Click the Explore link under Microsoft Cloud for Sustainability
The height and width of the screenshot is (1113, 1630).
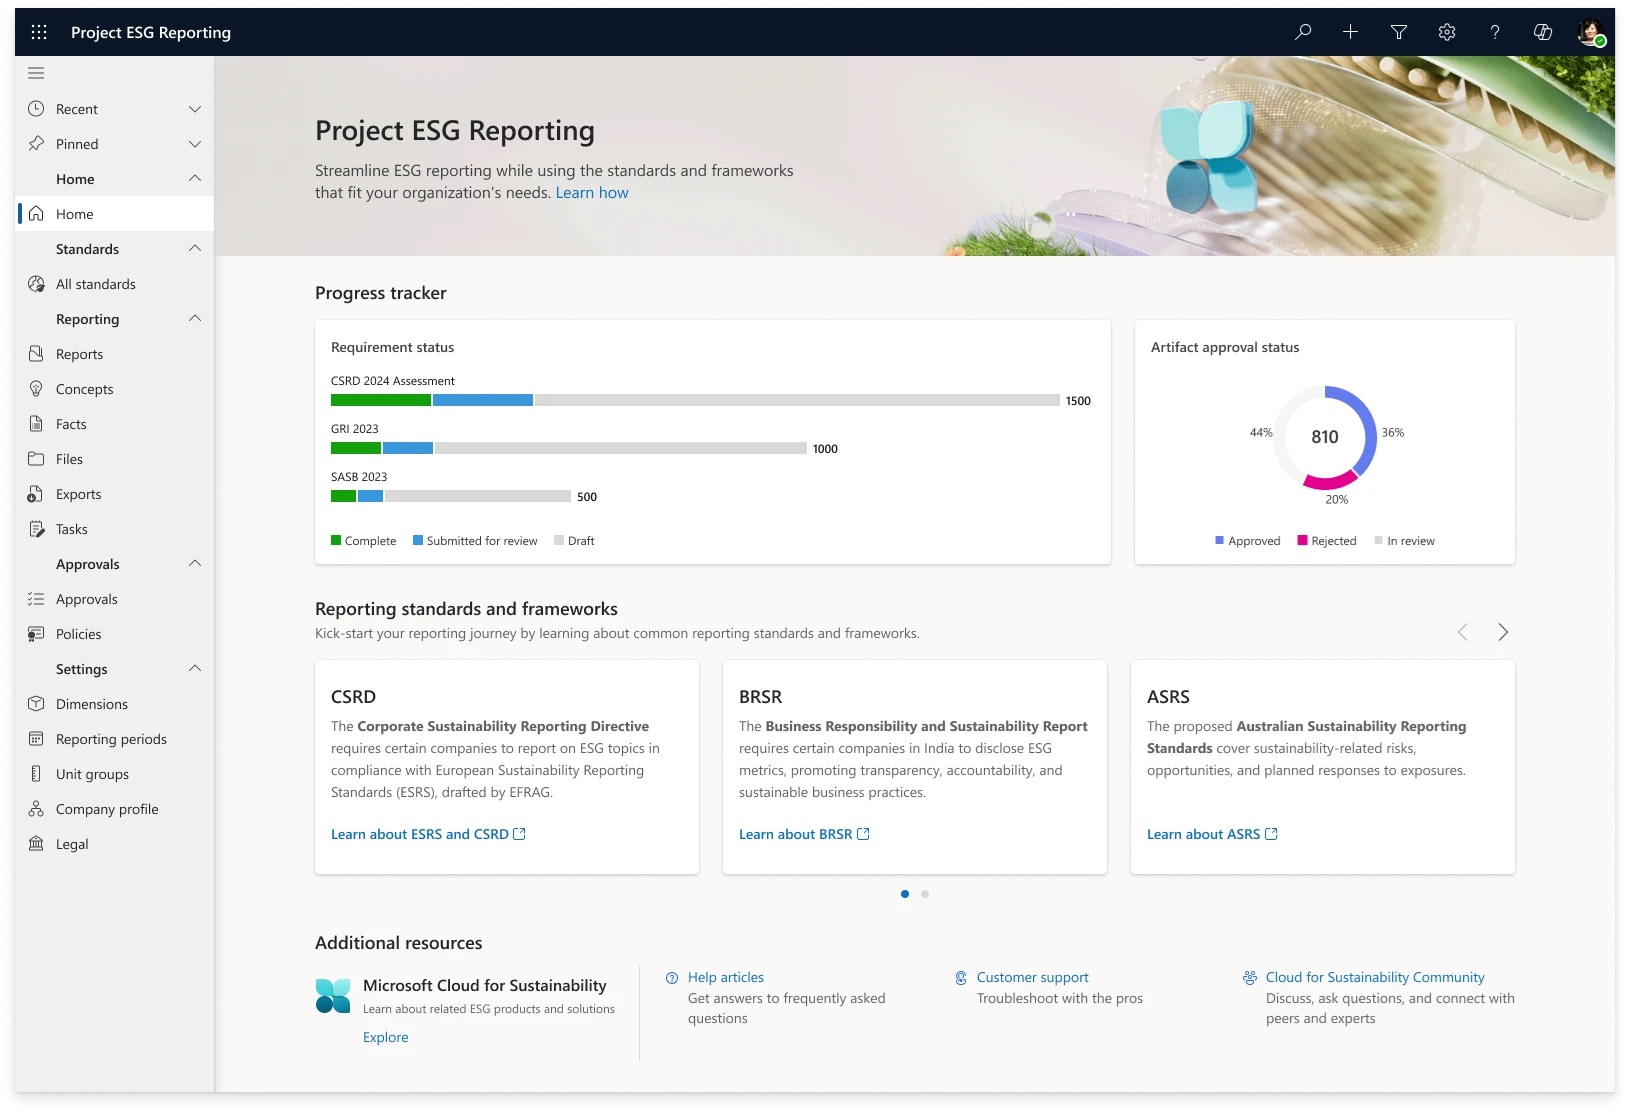pyautogui.click(x=385, y=1037)
